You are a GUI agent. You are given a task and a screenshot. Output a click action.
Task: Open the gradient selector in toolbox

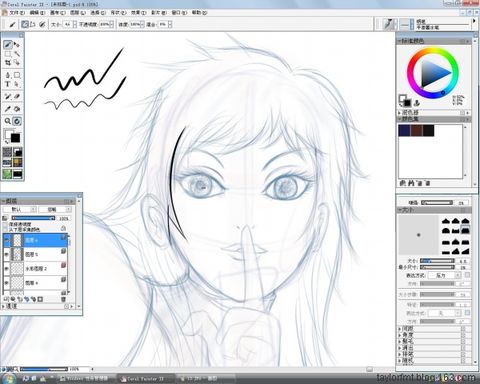[18, 152]
